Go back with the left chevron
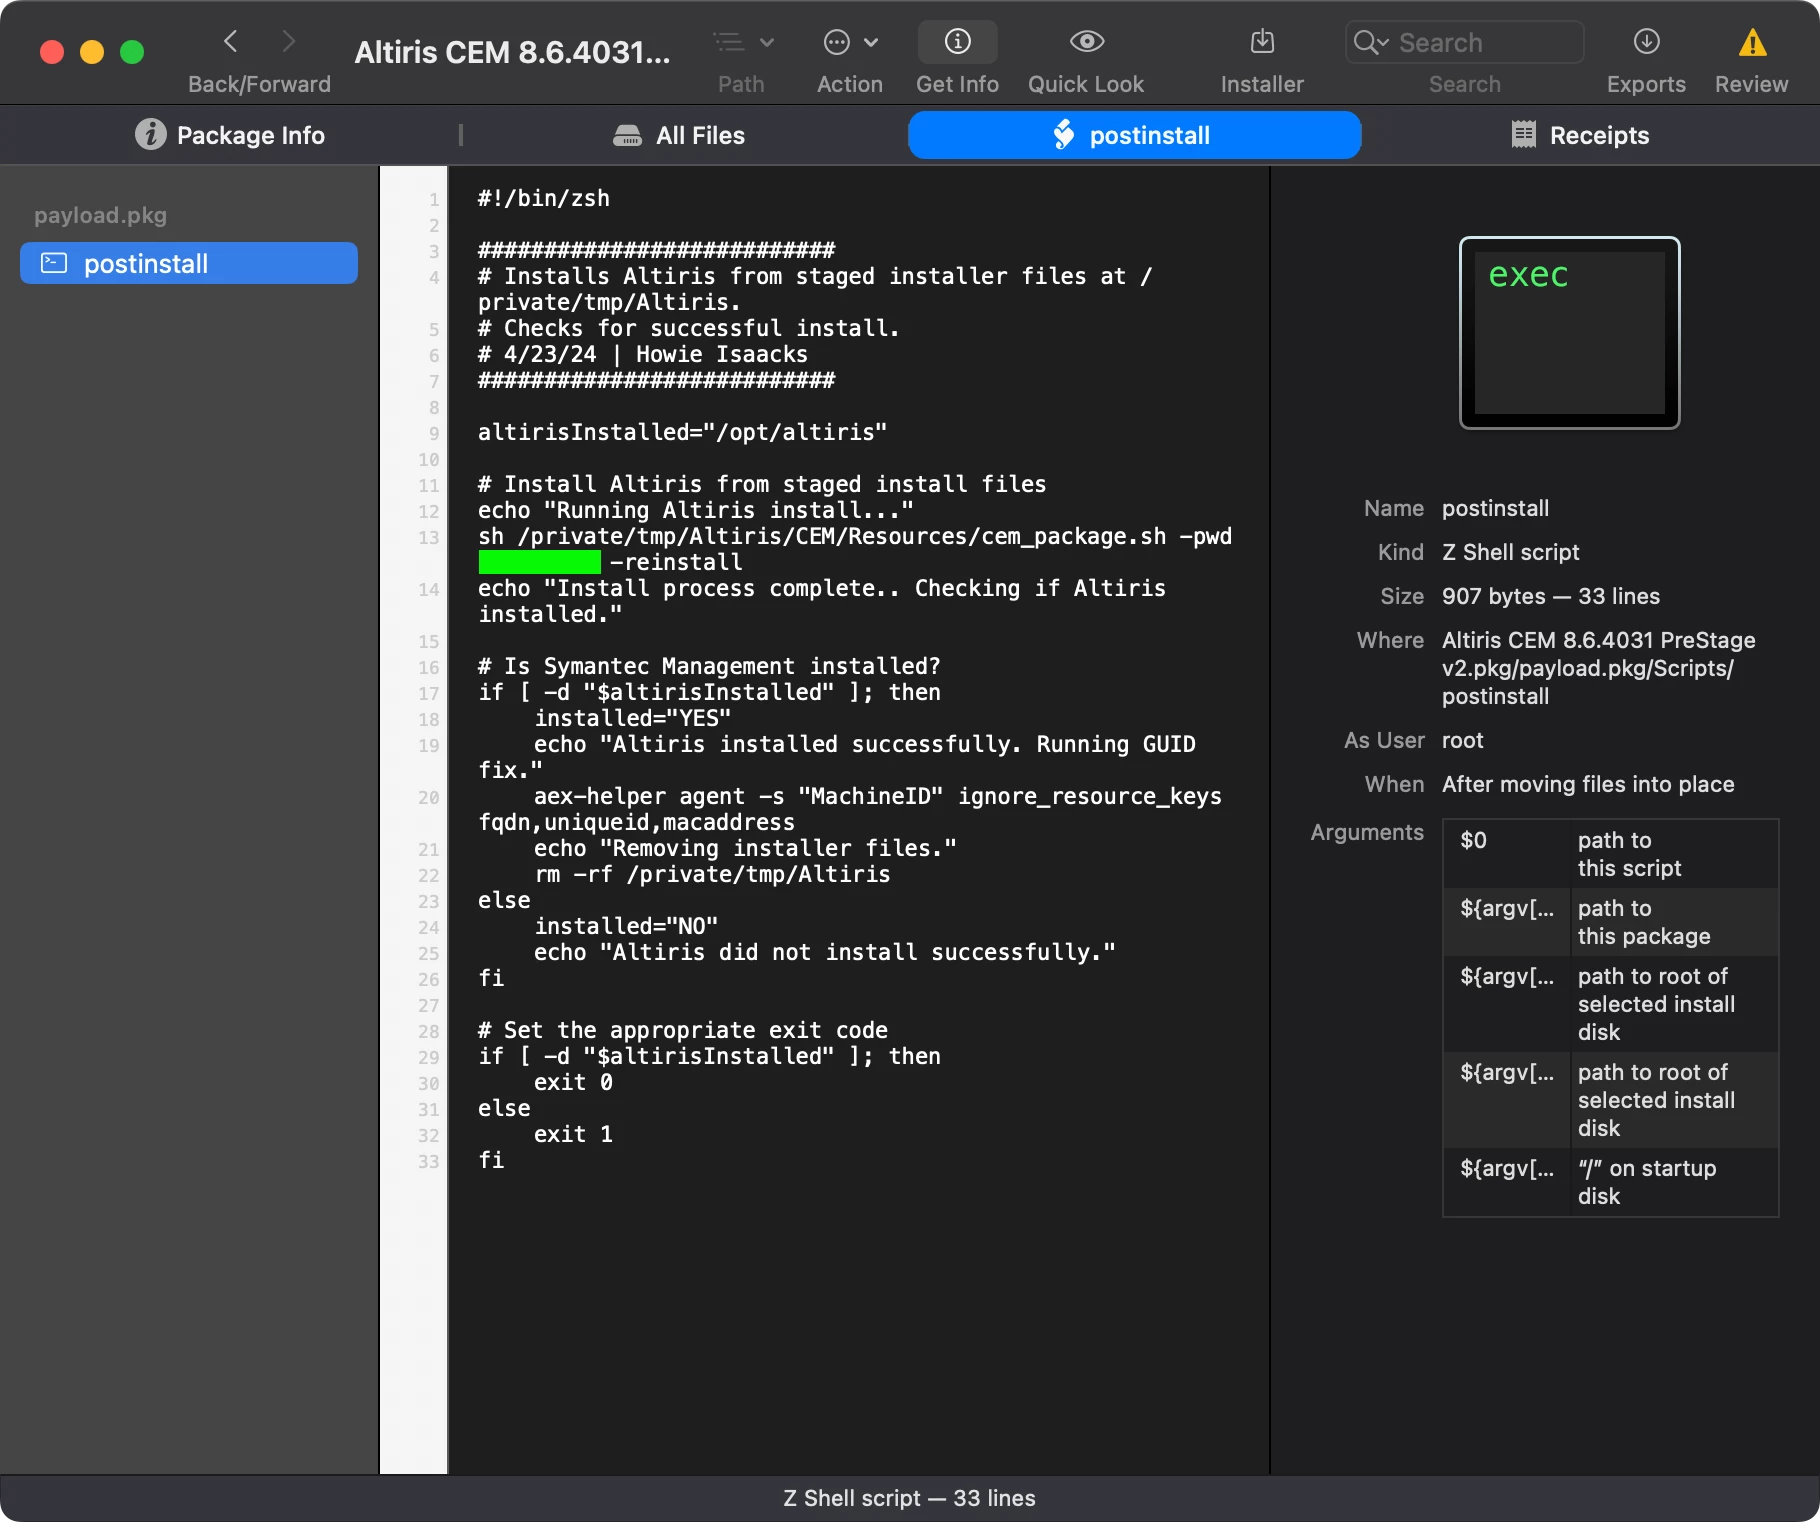1820x1522 pixels. point(231,41)
